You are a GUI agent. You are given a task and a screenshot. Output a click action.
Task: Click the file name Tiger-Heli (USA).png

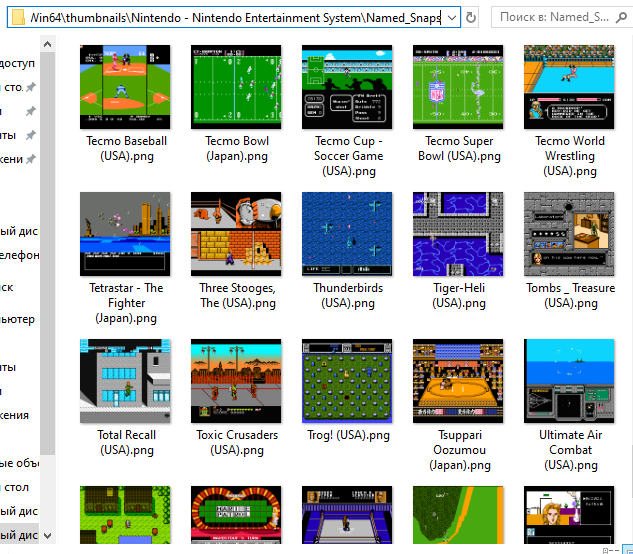pyautogui.click(x=459, y=296)
